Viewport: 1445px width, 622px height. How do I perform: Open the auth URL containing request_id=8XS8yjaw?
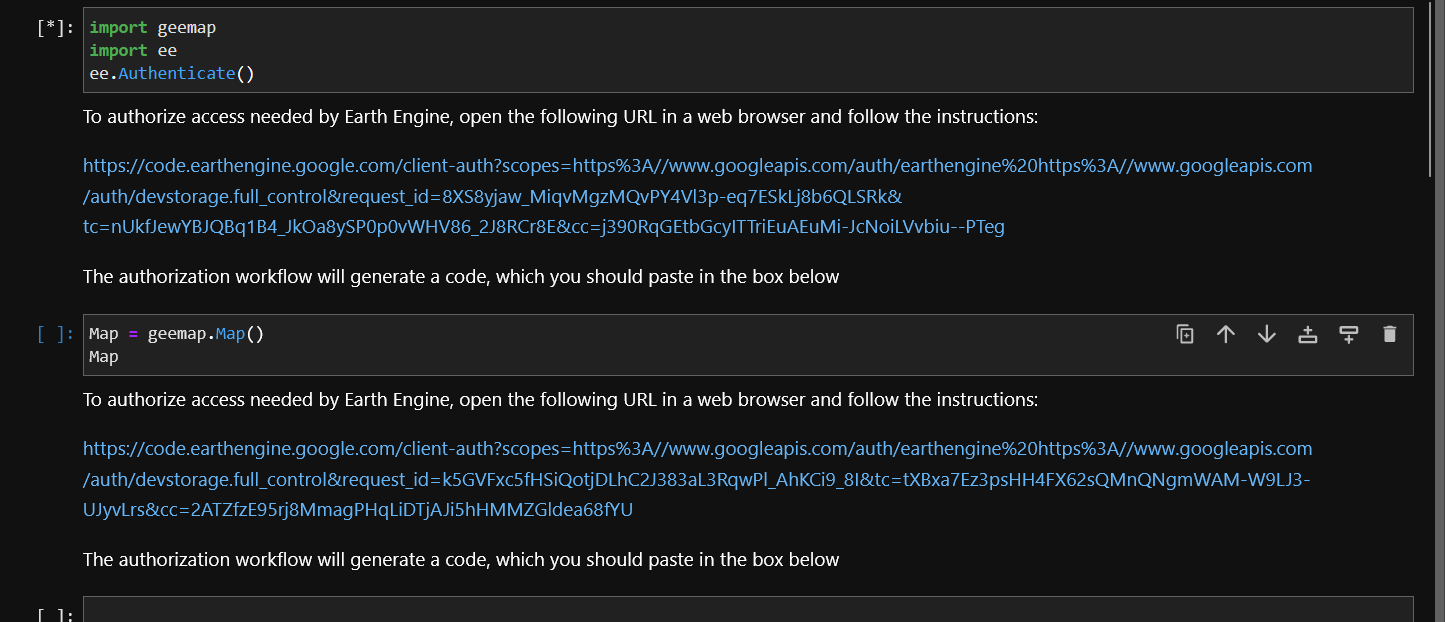pos(697,196)
